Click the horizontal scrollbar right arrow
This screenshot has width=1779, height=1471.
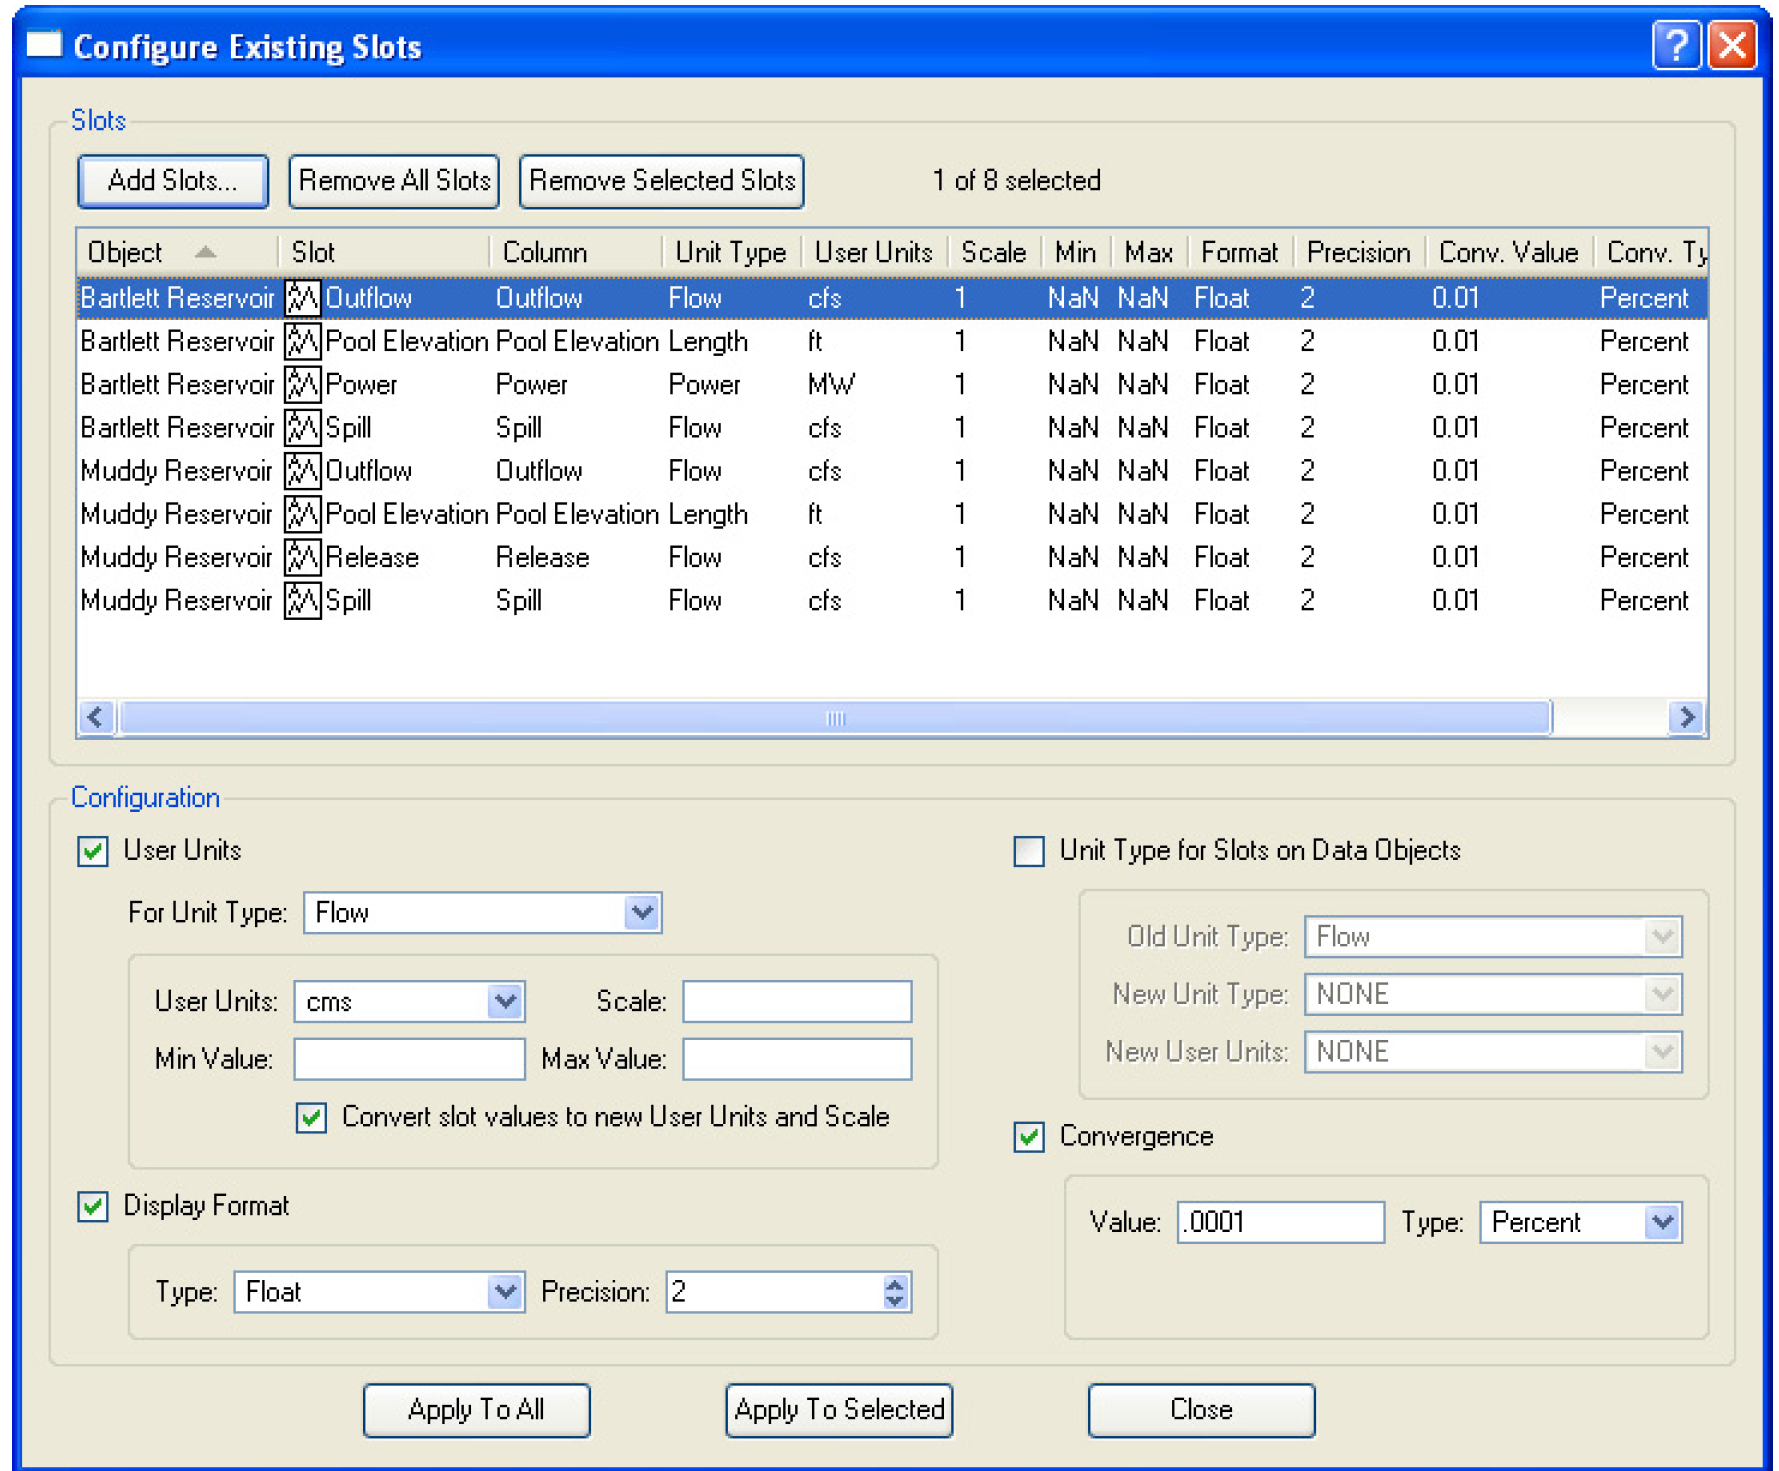[1687, 717]
